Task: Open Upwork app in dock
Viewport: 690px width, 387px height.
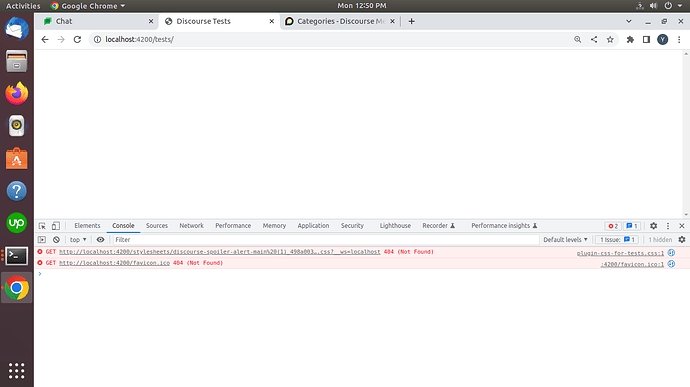Action: [17, 223]
